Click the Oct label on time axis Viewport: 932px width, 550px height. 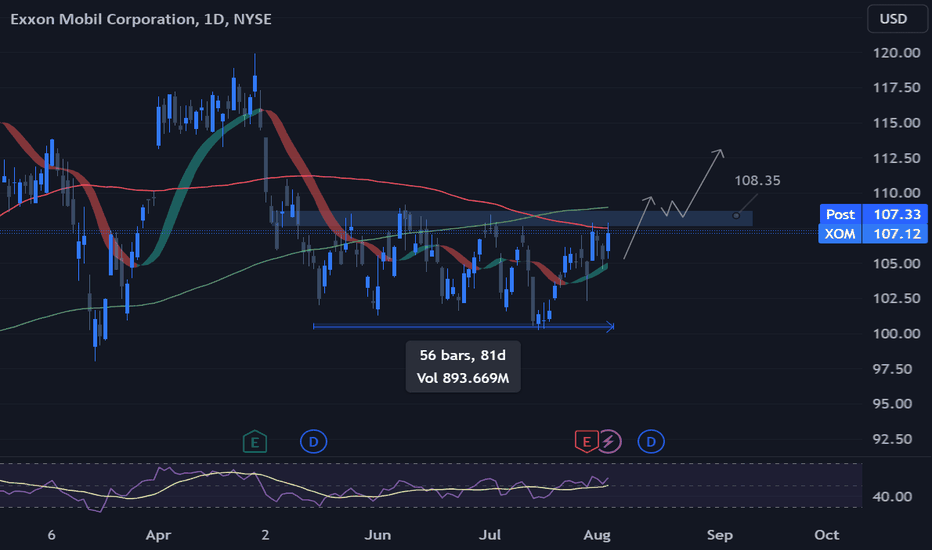click(x=826, y=535)
